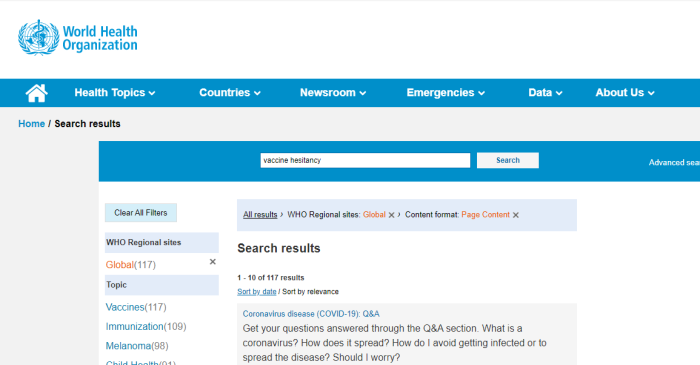Click 'Sort by relevance' text
This screenshot has height=365, width=700.
click(x=310, y=291)
